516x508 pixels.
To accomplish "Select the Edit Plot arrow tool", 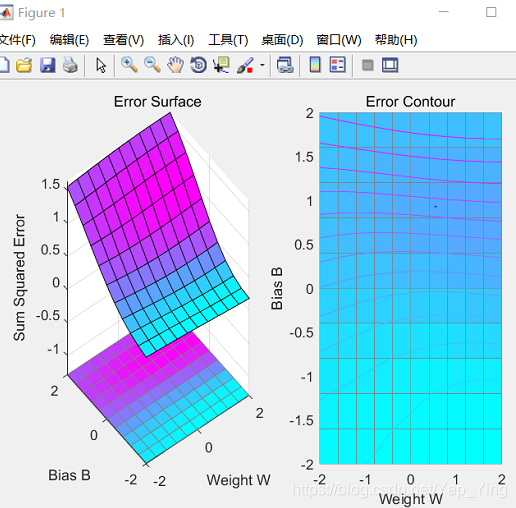I will 101,65.
